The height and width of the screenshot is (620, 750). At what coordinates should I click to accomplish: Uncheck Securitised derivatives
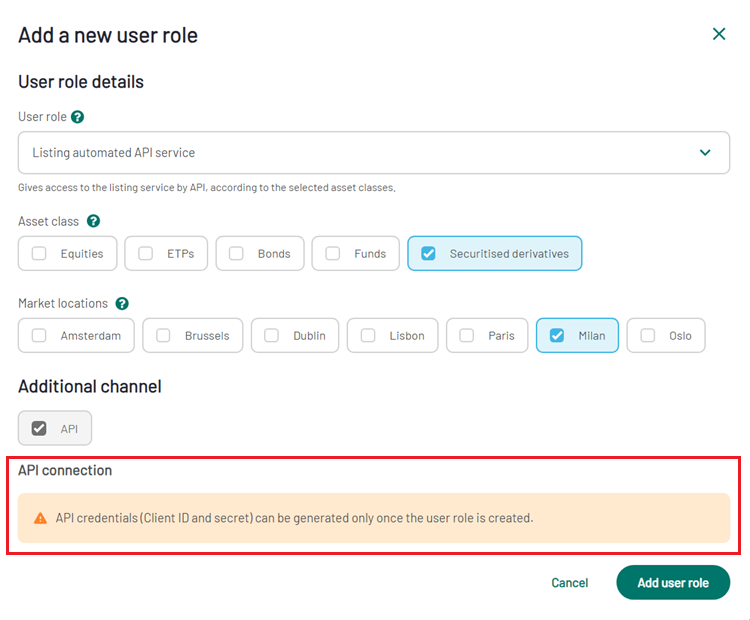(429, 254)
